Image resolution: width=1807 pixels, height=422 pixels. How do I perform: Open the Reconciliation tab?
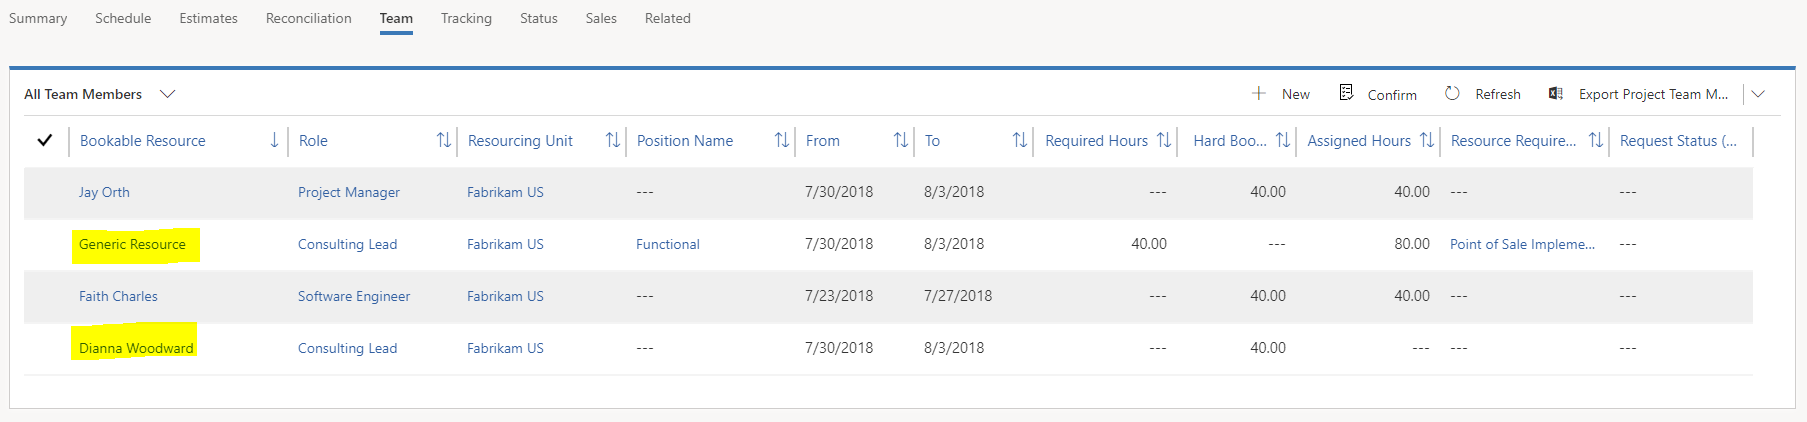click(x=308, y=18)
